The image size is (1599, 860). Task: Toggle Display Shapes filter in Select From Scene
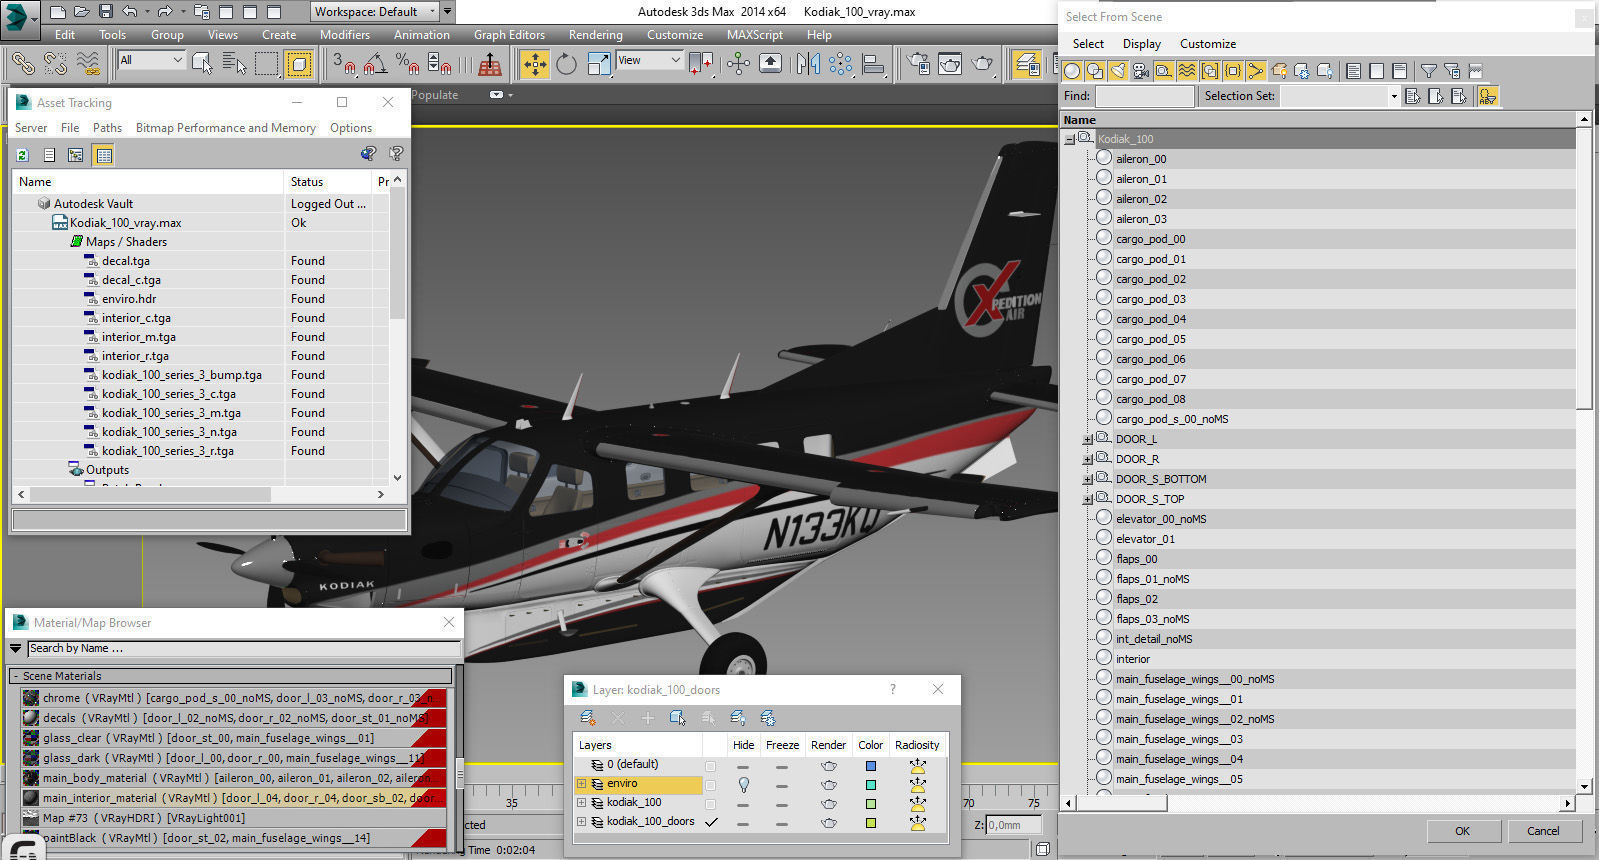[1095, 71]
